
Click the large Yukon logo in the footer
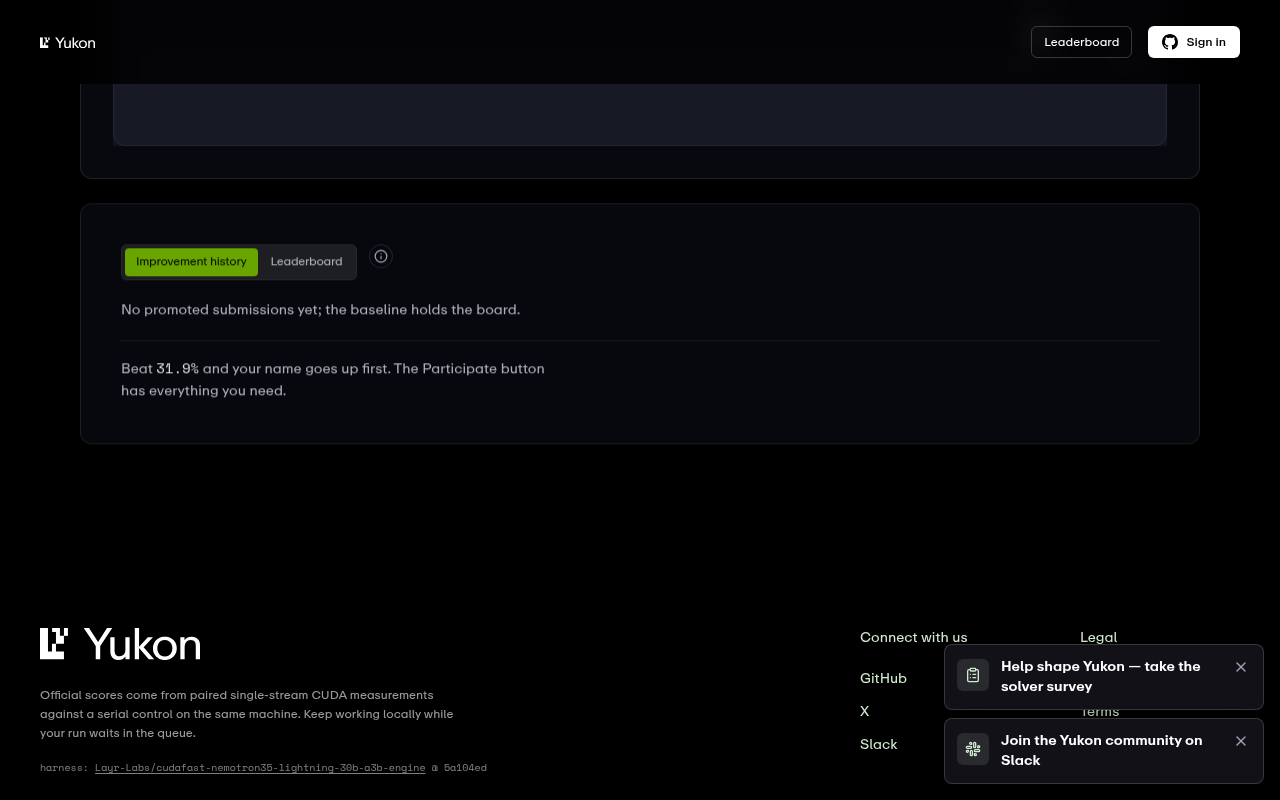coord(120,644)
